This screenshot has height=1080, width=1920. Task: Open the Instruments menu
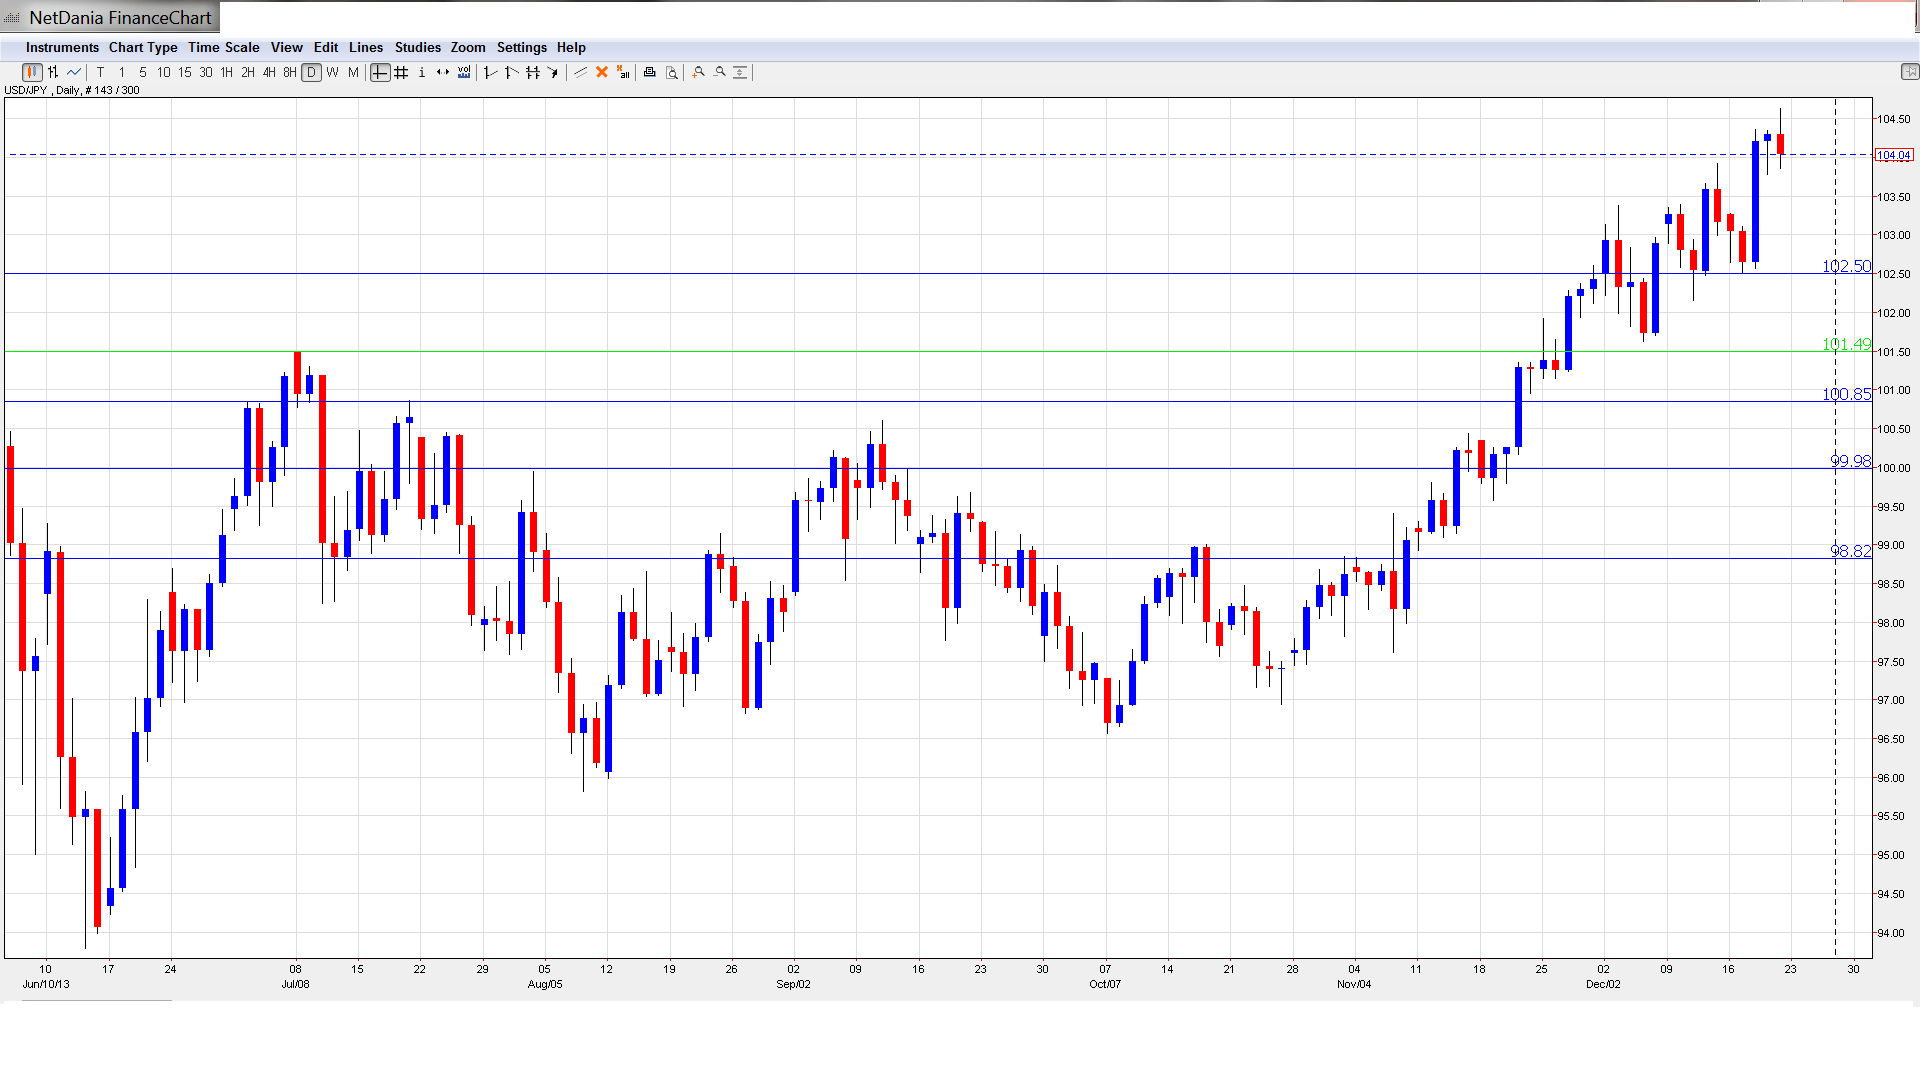[62, 47]
